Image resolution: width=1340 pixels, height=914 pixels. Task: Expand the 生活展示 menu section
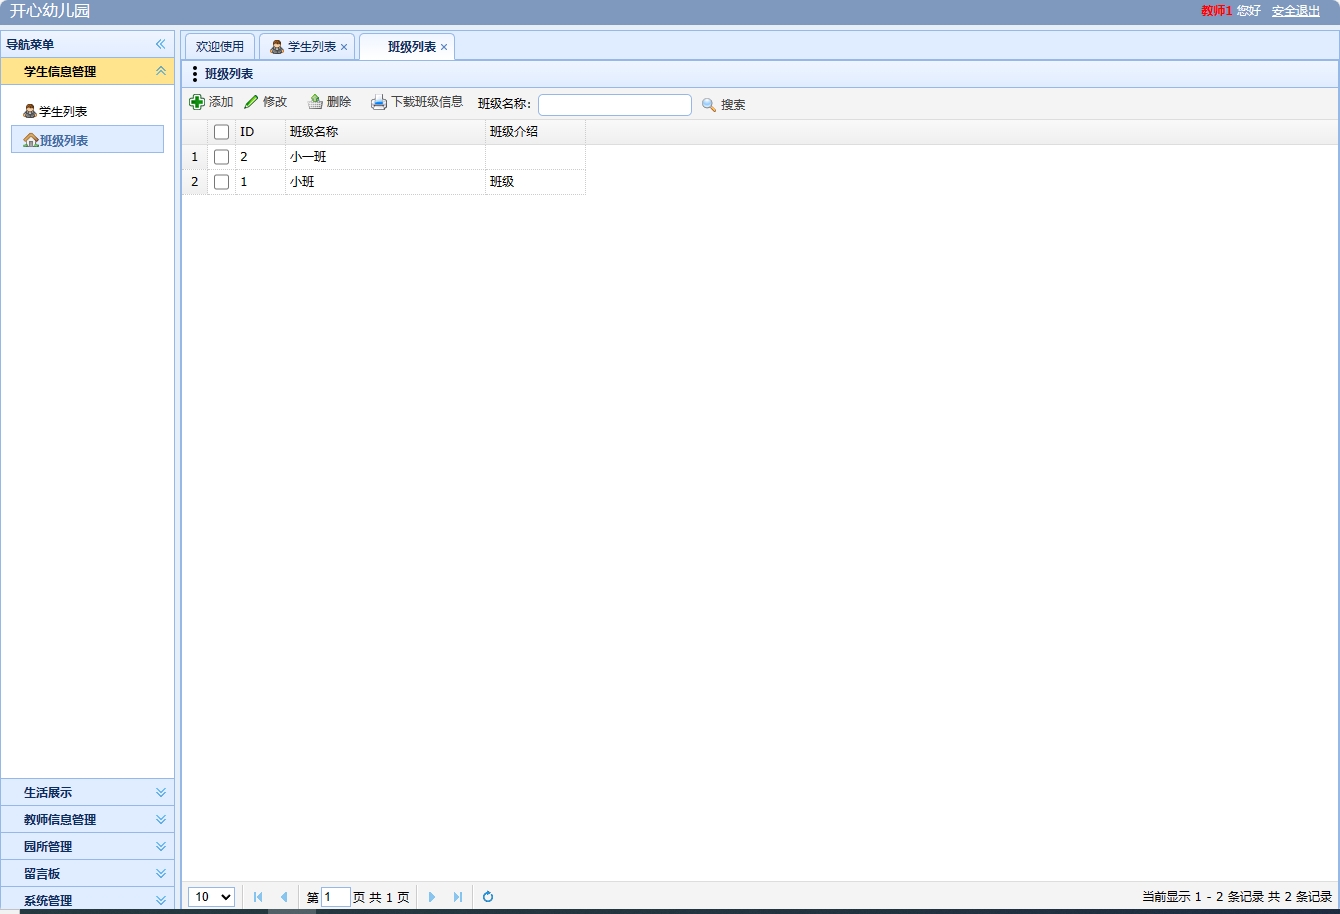click(87, 792)
